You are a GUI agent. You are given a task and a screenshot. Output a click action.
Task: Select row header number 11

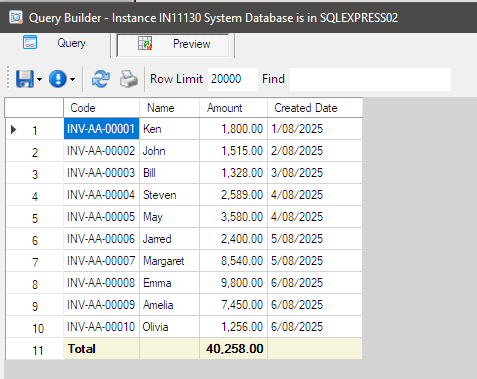[x=34, y=349]
